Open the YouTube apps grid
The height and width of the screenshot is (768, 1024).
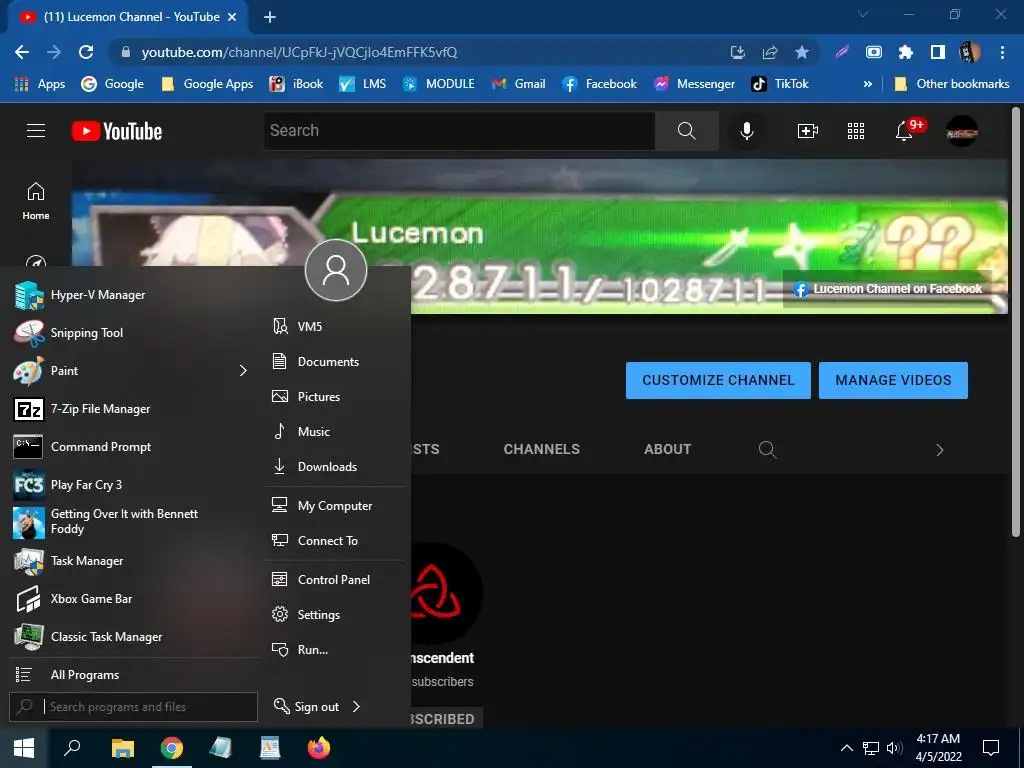point(856,131)
